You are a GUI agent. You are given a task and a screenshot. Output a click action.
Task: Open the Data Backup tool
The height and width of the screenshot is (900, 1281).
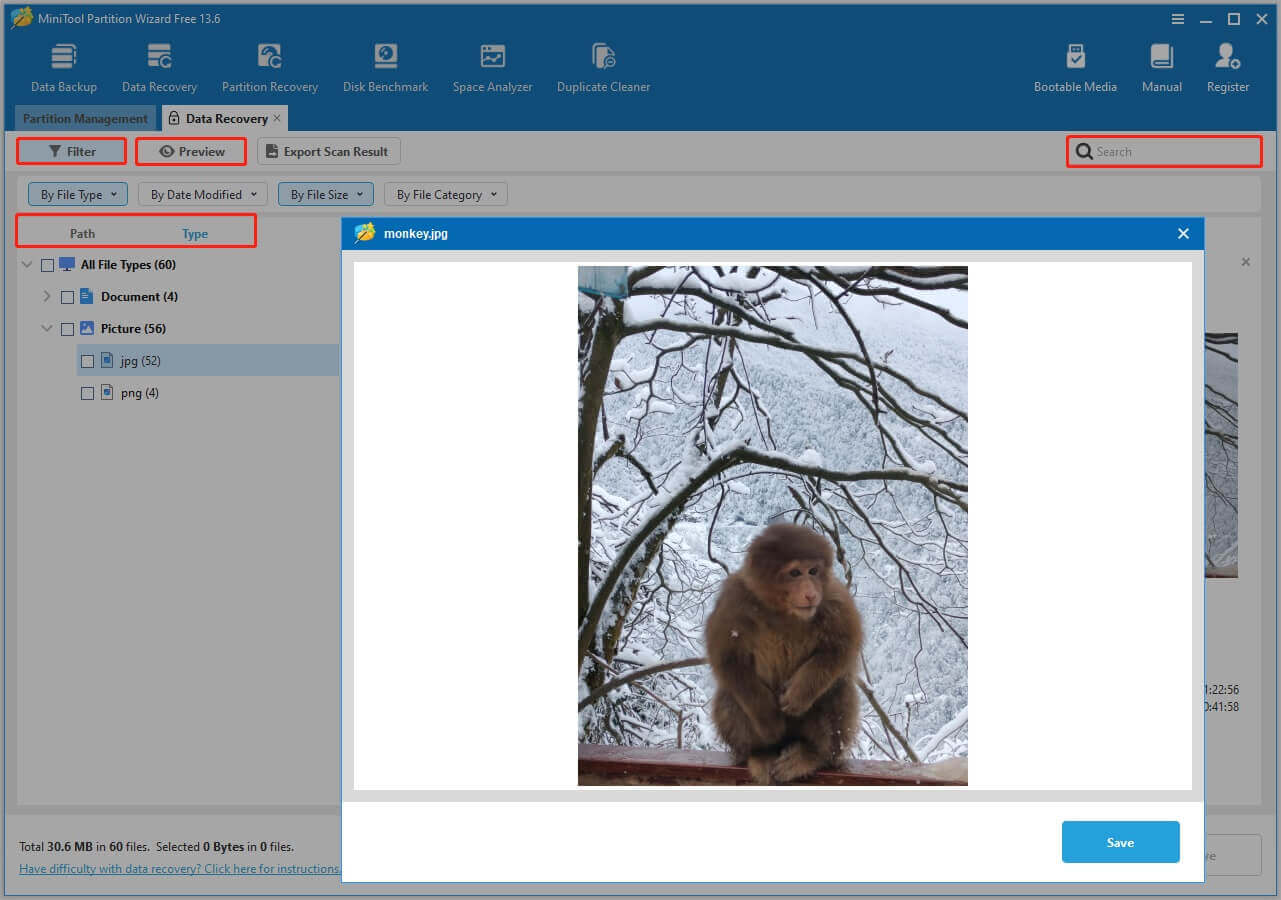[63, 65]
